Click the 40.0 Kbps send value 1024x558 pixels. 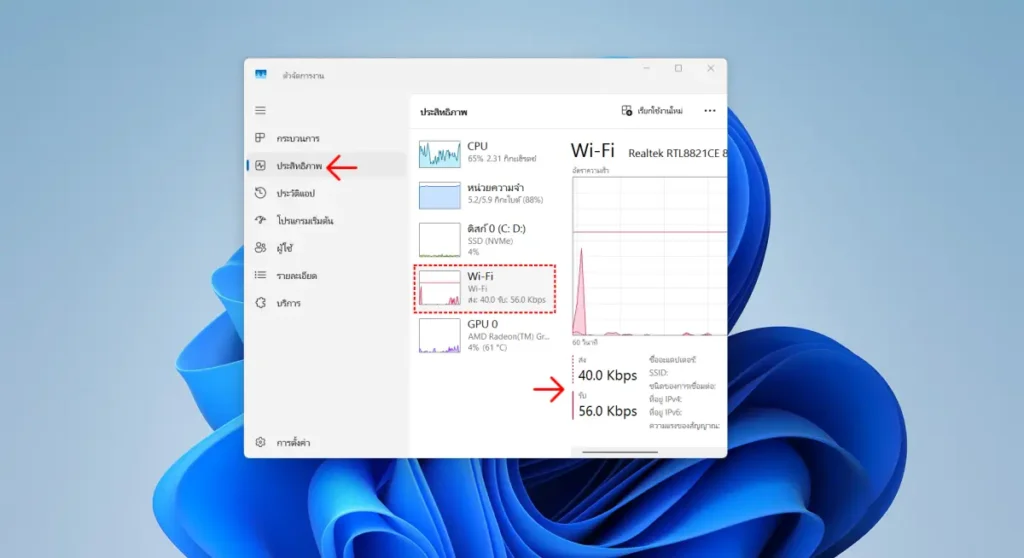coord(607,375)
